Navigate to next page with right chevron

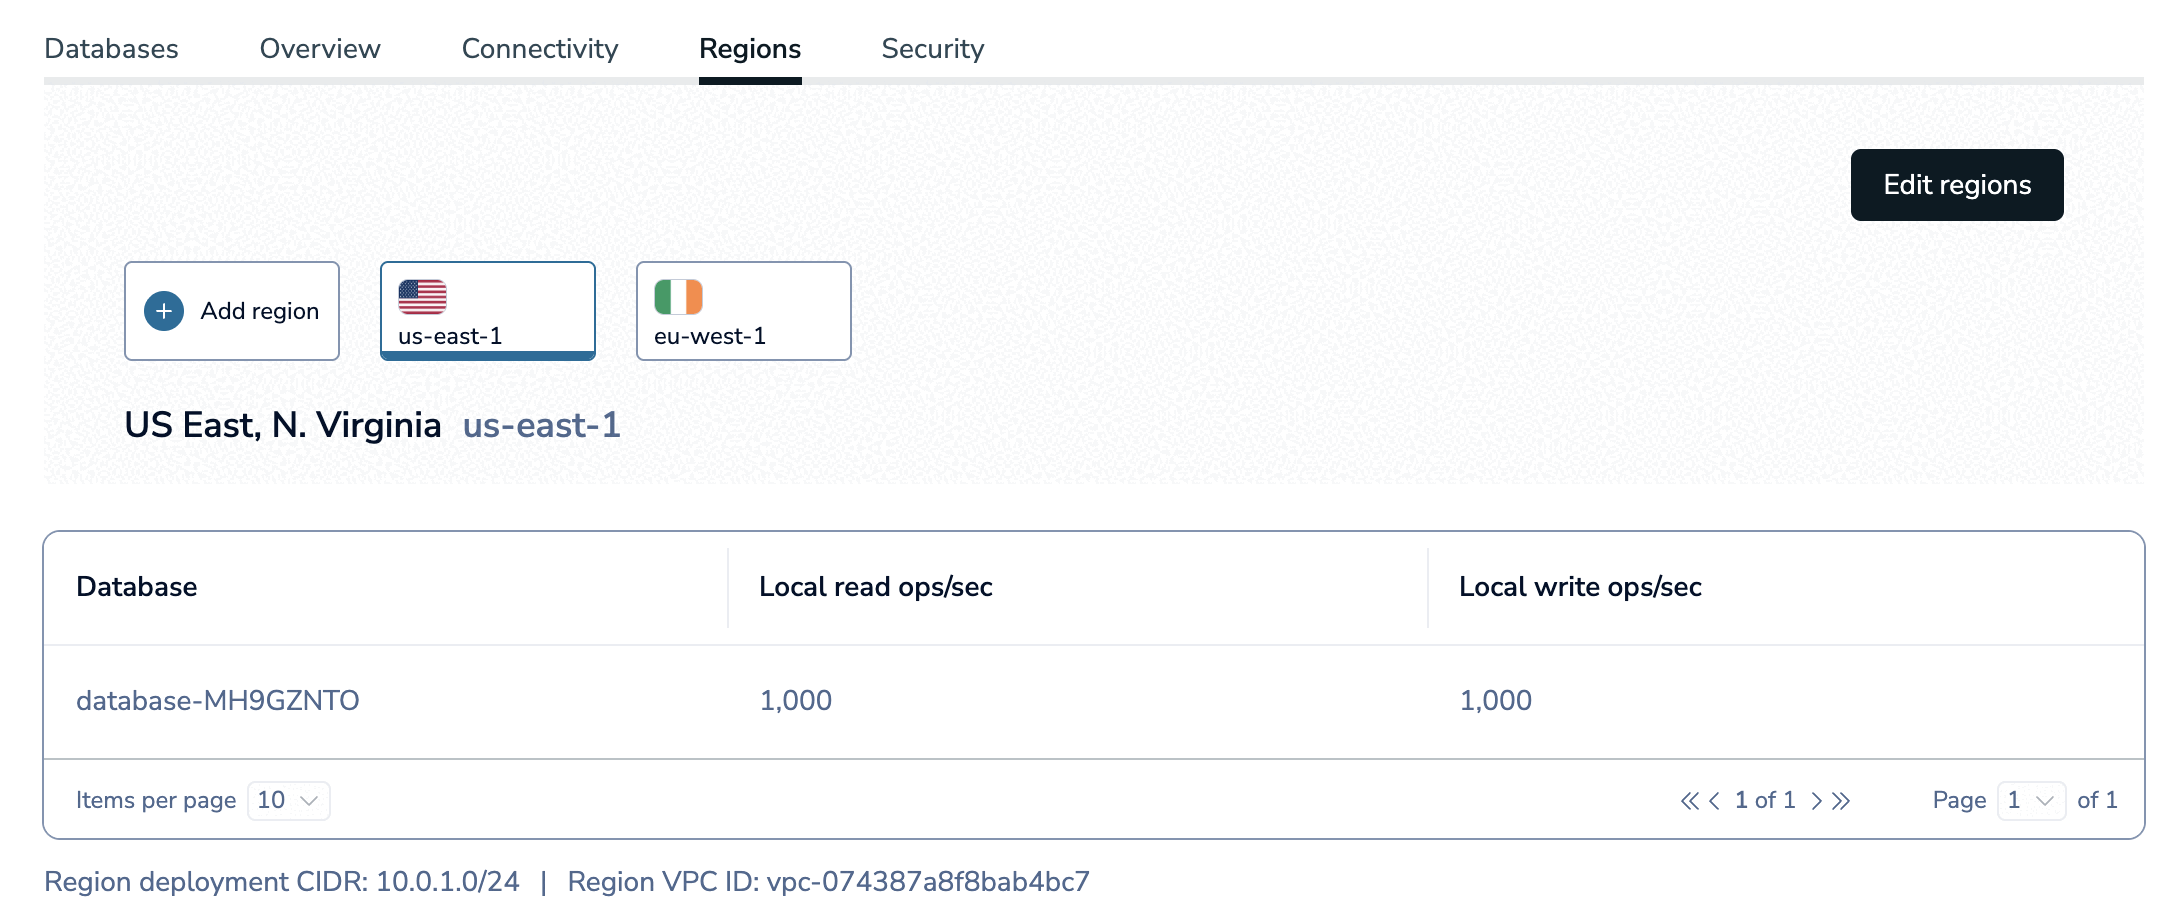[1819, 800]
